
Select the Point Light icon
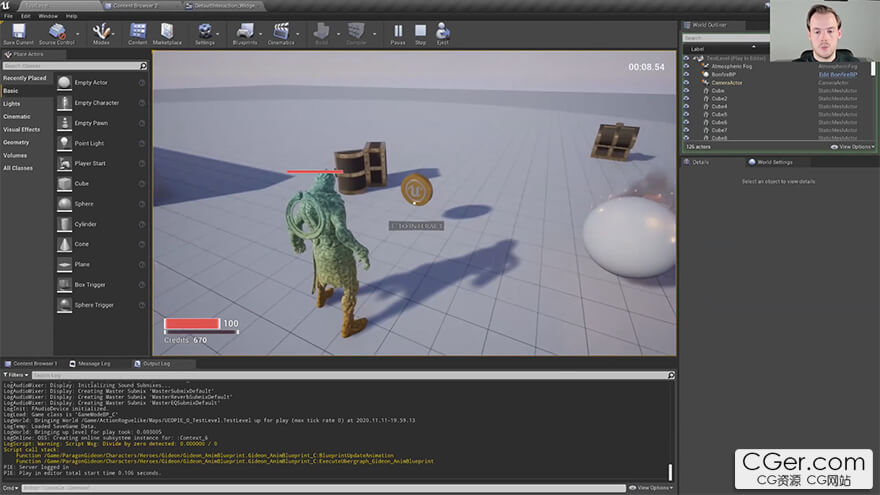tap(65, 143)
